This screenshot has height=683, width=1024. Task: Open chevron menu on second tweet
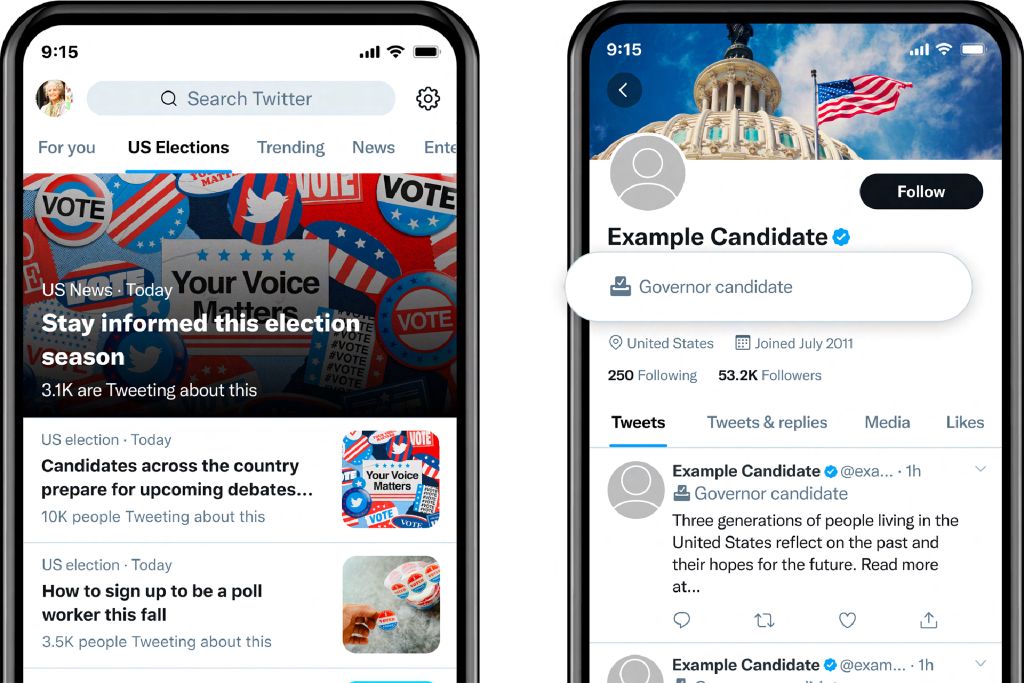point(980,663)
